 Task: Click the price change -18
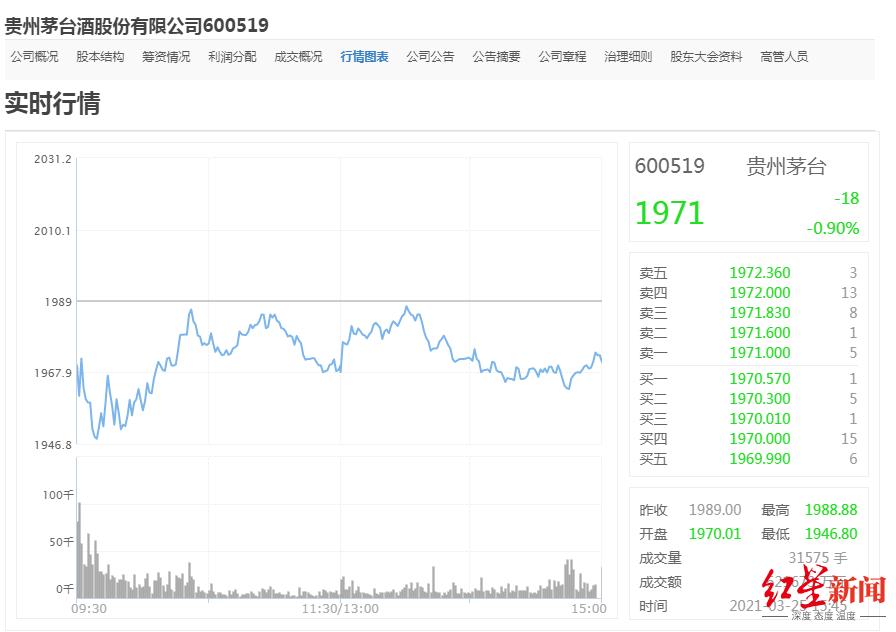tap(846, 198)
